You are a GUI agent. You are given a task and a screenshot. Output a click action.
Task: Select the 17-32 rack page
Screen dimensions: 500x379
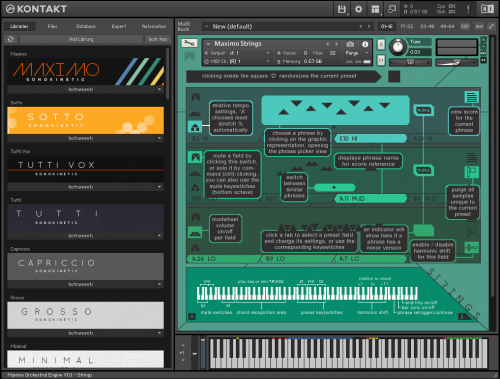[x=407, y=26]
